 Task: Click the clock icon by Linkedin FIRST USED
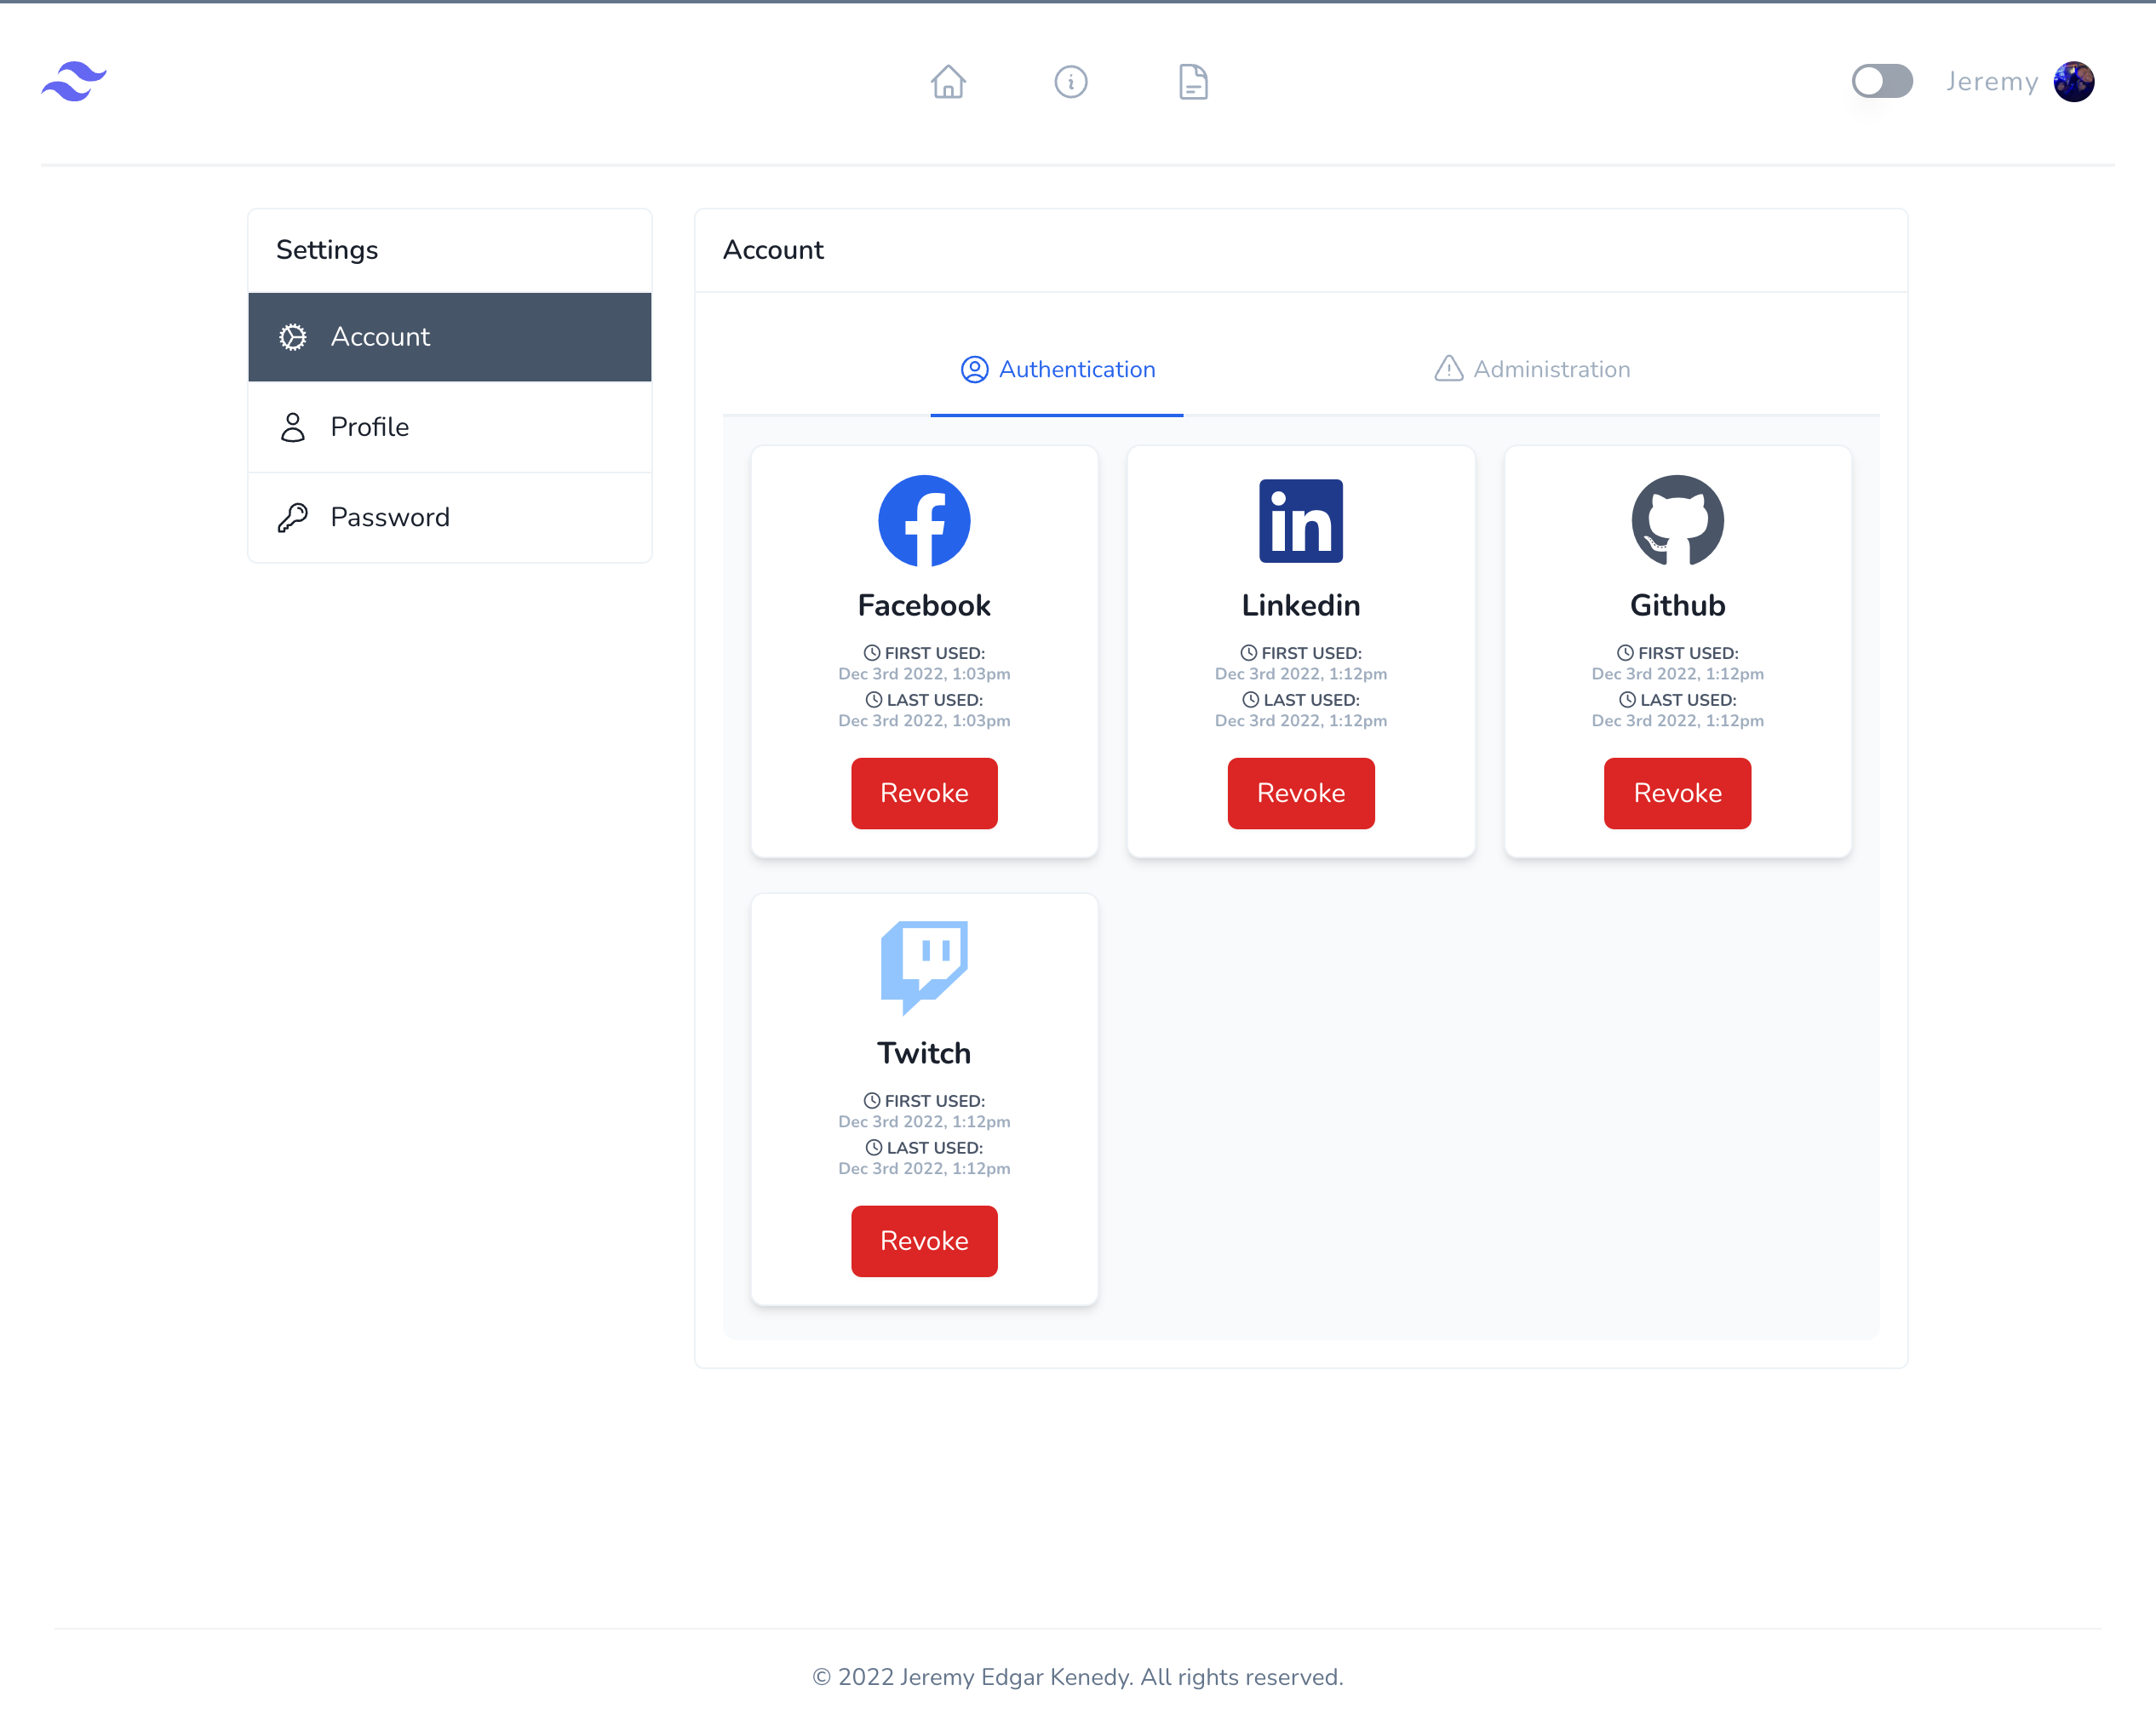click(x=1249, y=653)
